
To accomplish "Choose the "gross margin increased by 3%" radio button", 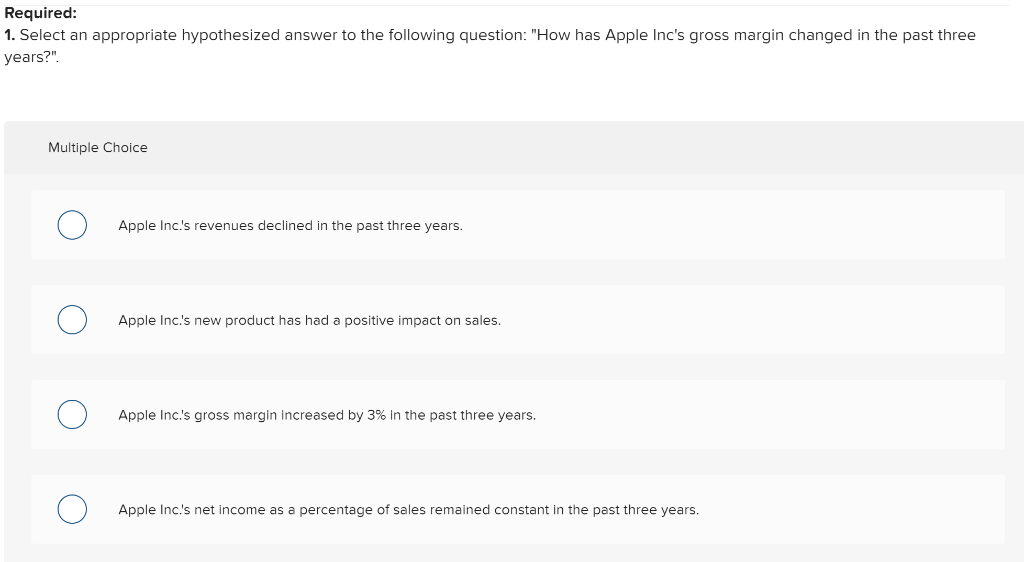I will (x=71, y=414).
